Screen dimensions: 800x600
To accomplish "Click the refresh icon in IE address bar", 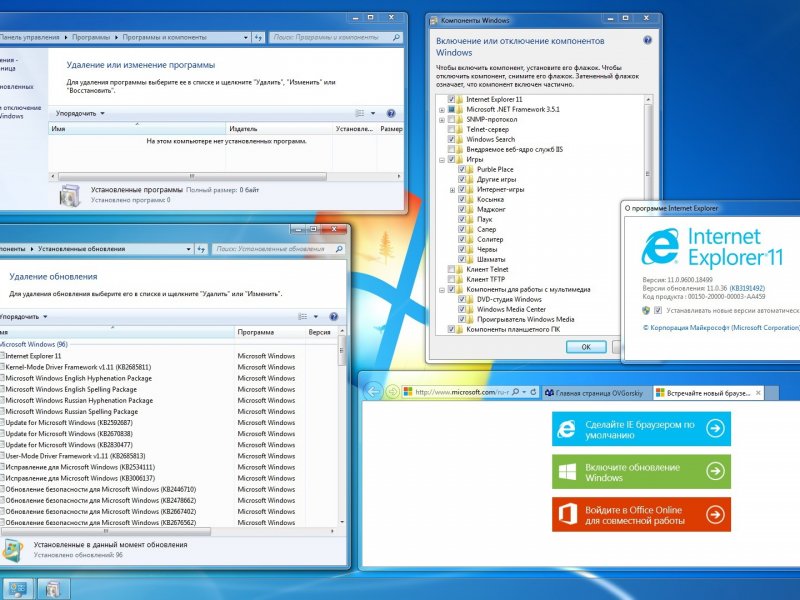I will 533,392.
